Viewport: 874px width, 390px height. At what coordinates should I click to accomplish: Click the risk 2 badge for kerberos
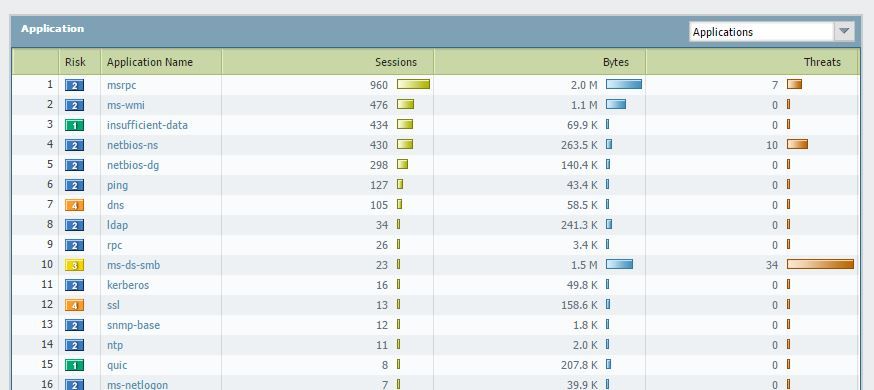click(74, 285)
